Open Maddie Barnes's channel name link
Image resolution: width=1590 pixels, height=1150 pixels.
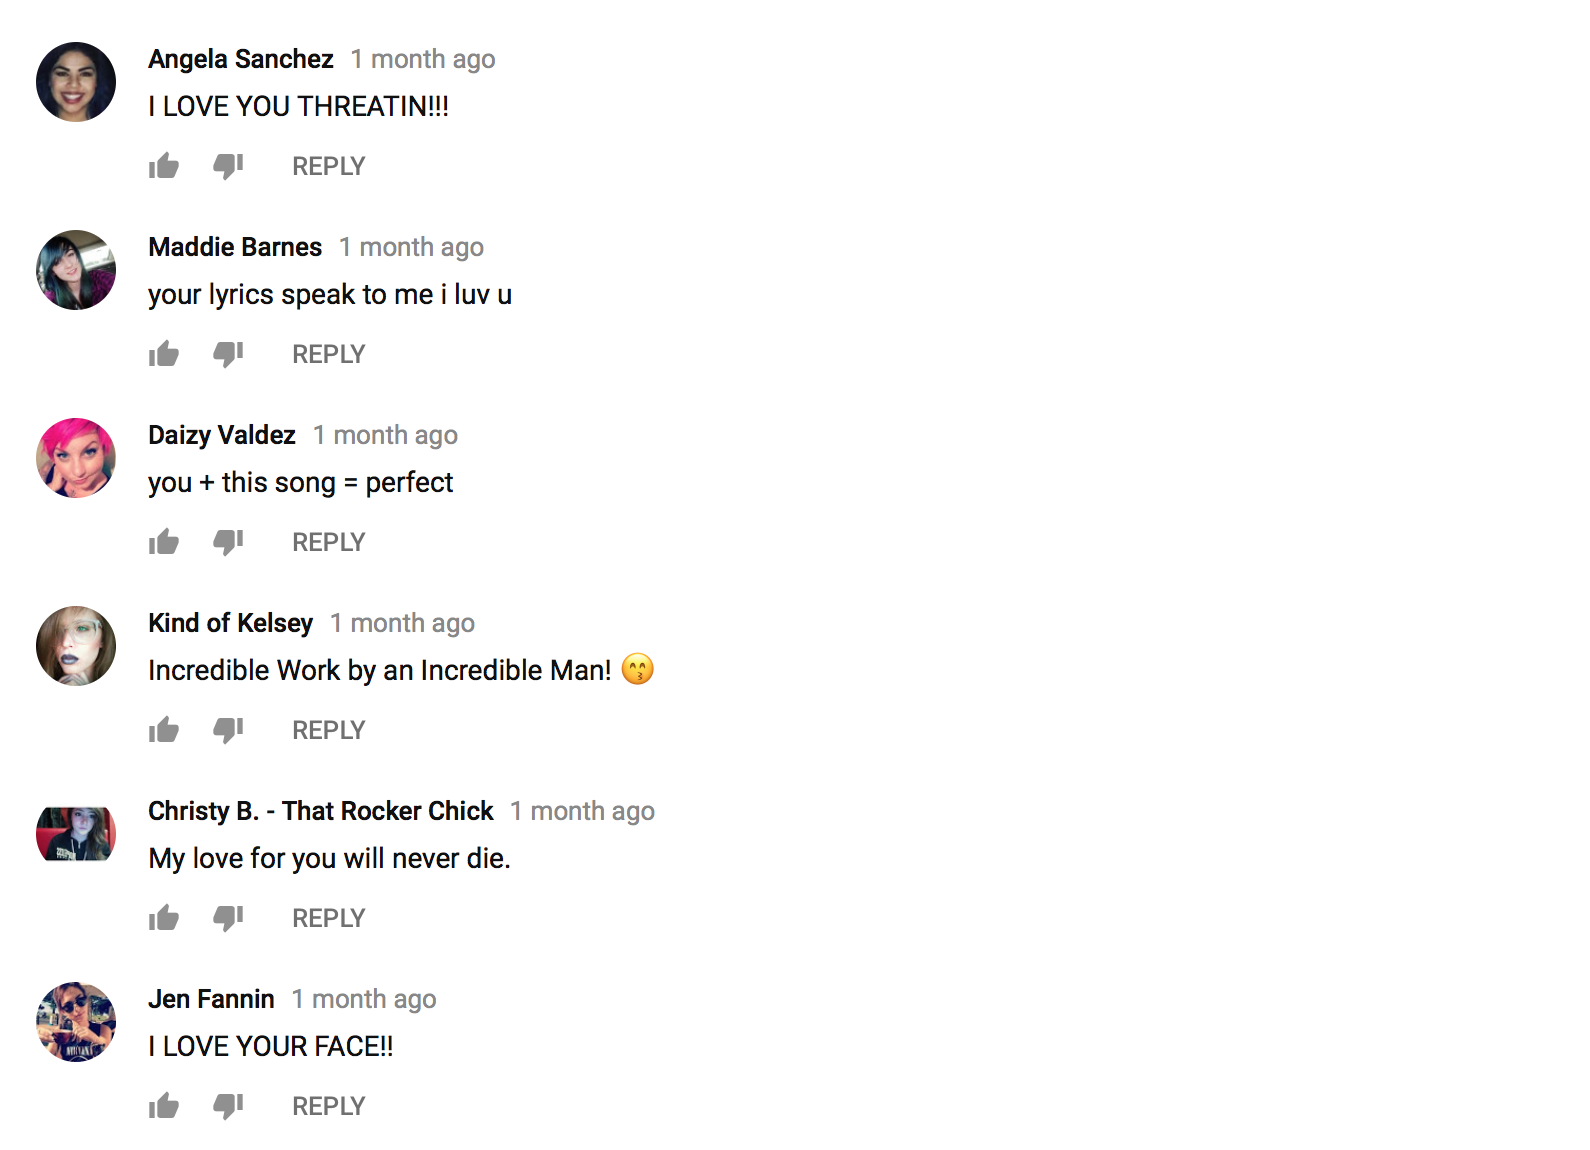tap(235, 247)
